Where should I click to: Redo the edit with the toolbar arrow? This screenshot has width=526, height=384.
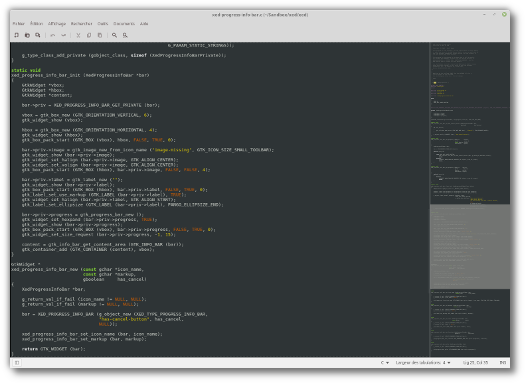pyautogui.click(x=63, y=35)
